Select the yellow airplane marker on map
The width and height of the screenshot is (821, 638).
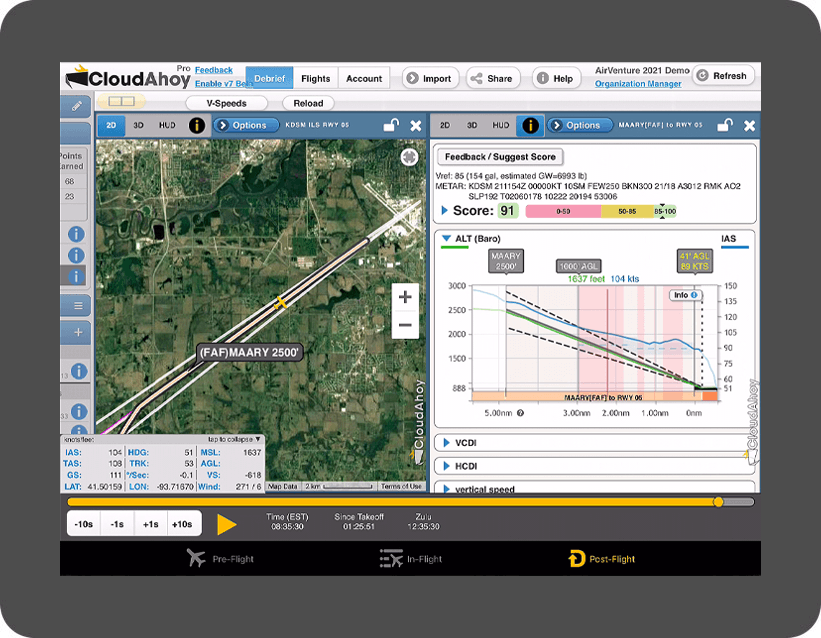pos(281,302)
